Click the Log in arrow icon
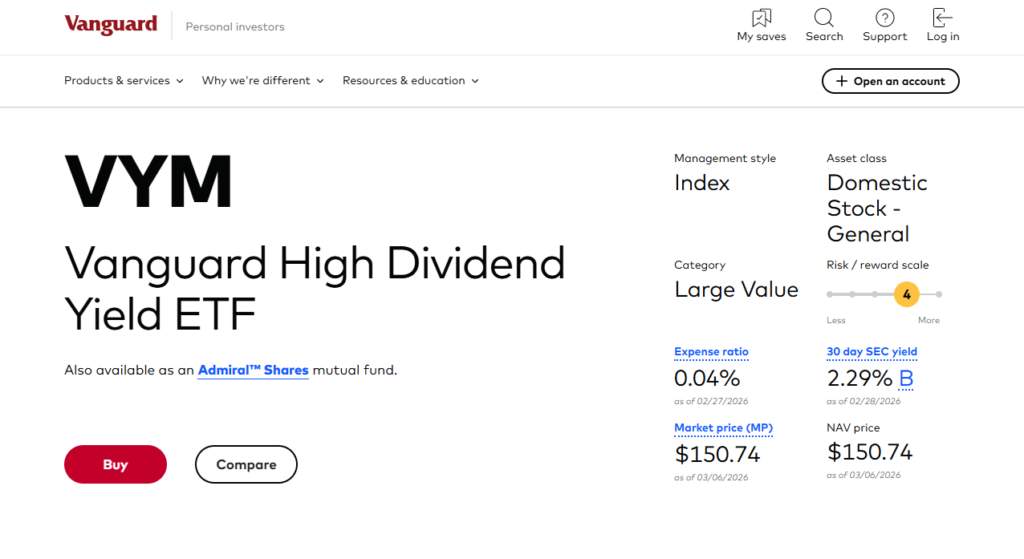This screenshot has width=1024, height=559. click(942, 18)
